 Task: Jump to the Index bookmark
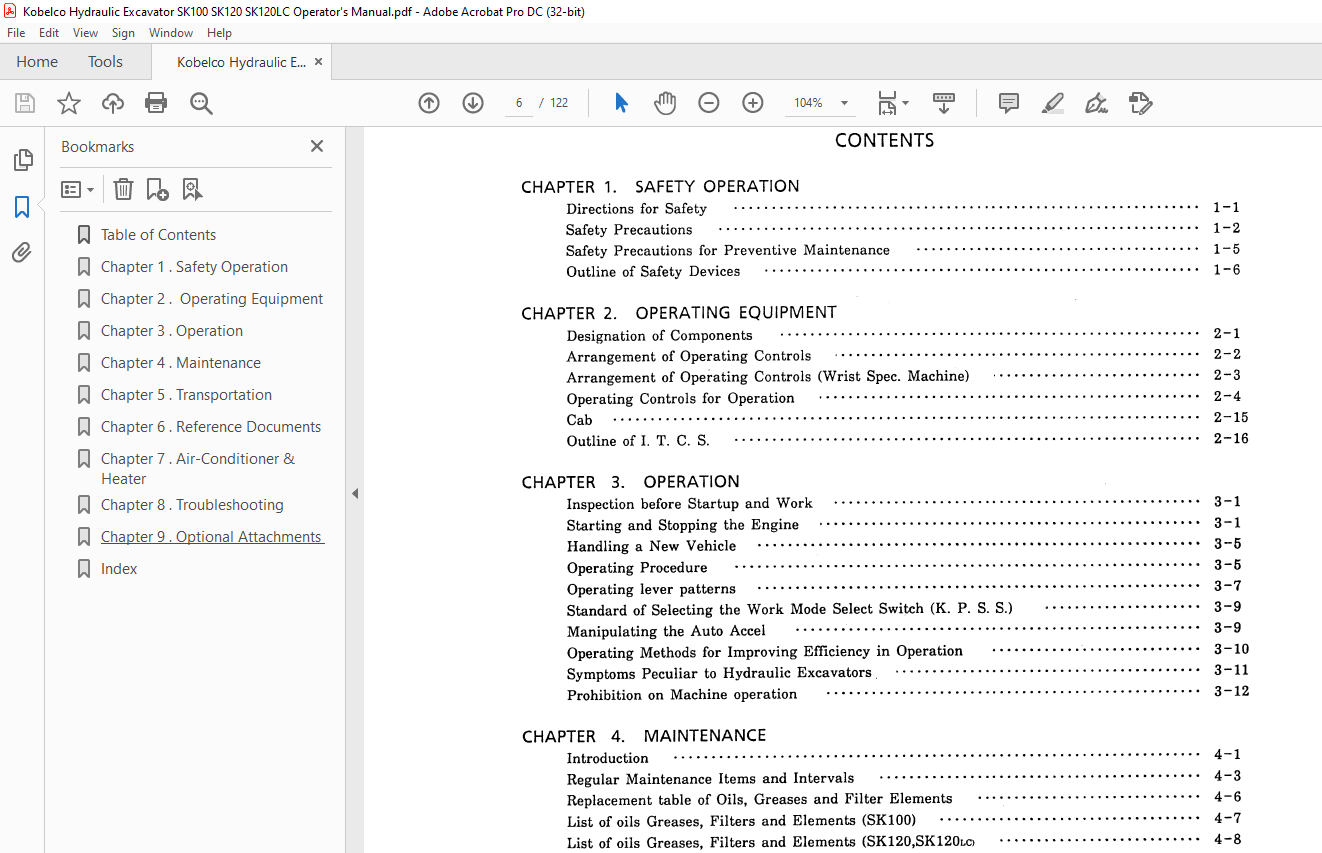(119, 569)
